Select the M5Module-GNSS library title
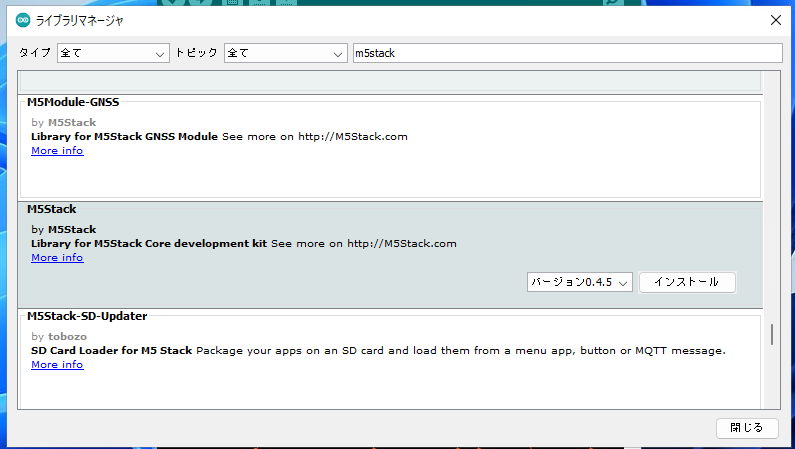The width and height of the screenshot is (795, 449). (73, 102)
